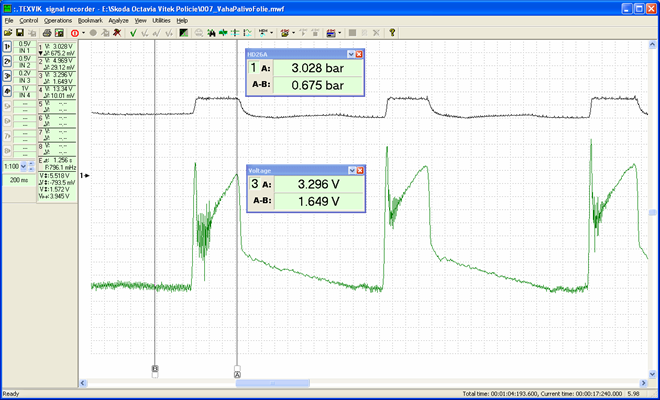The height and width of the screenshot is (400, 660).
Task: Open the 1:100 scale dropdown
Action: (23, 166)
